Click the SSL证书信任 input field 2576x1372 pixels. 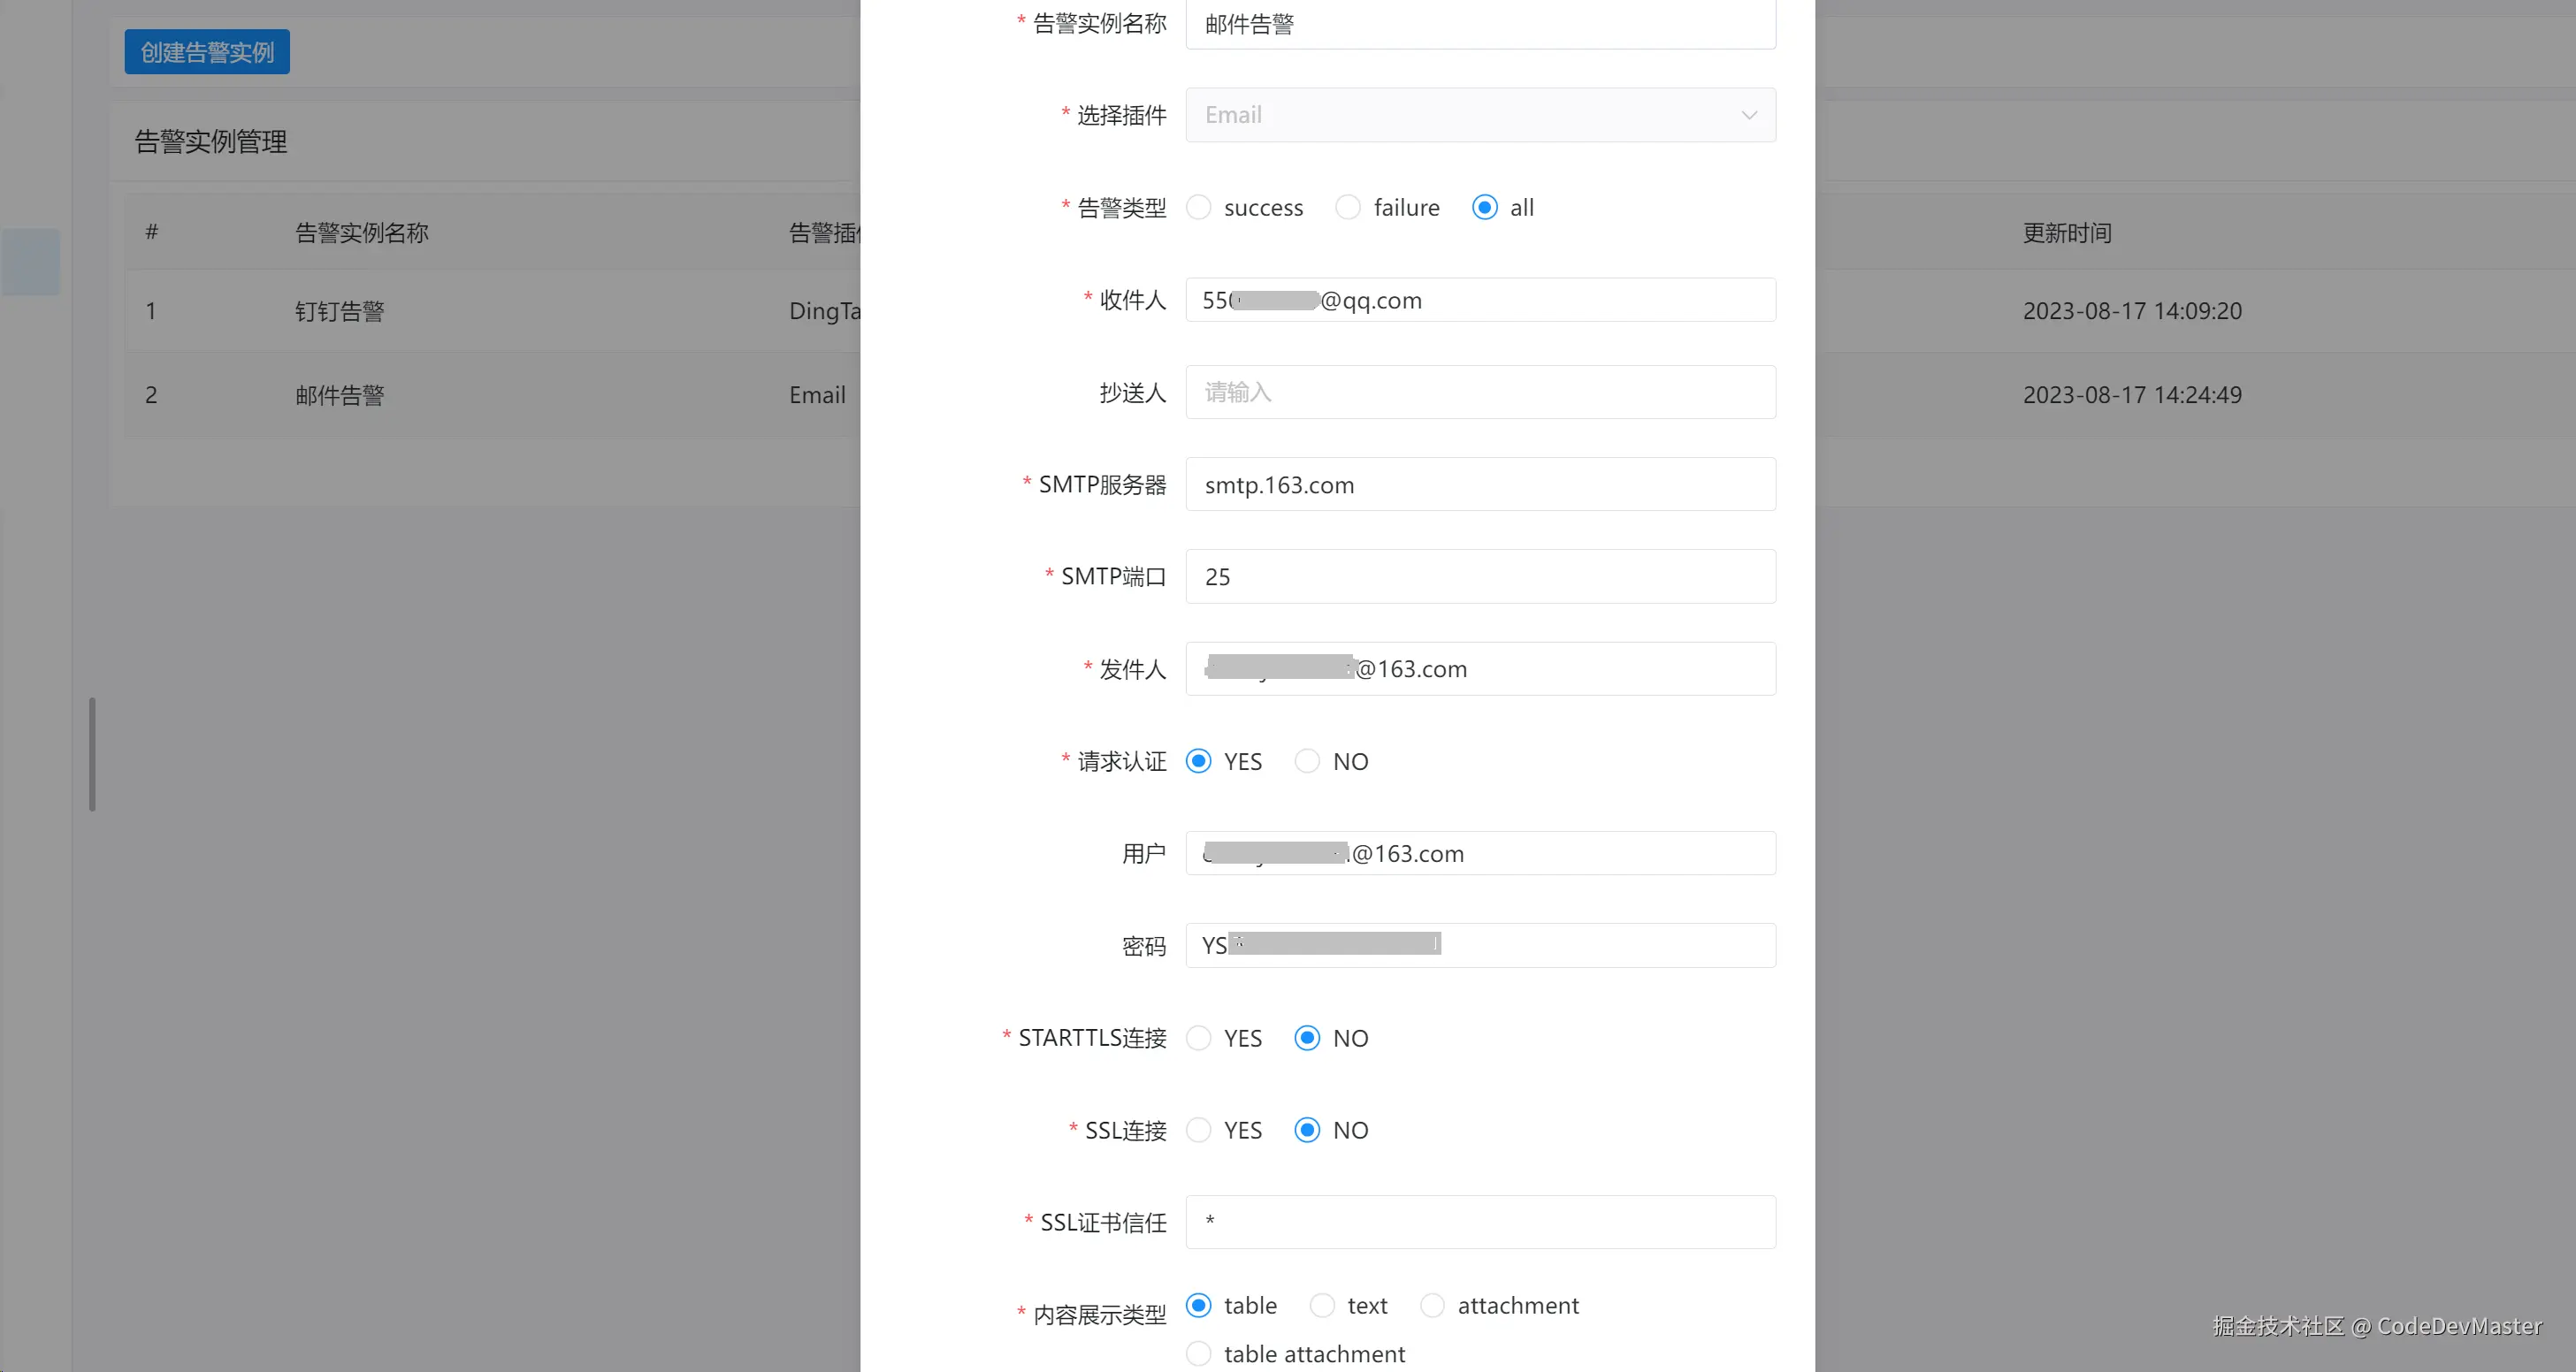tap(1480, 1222)
